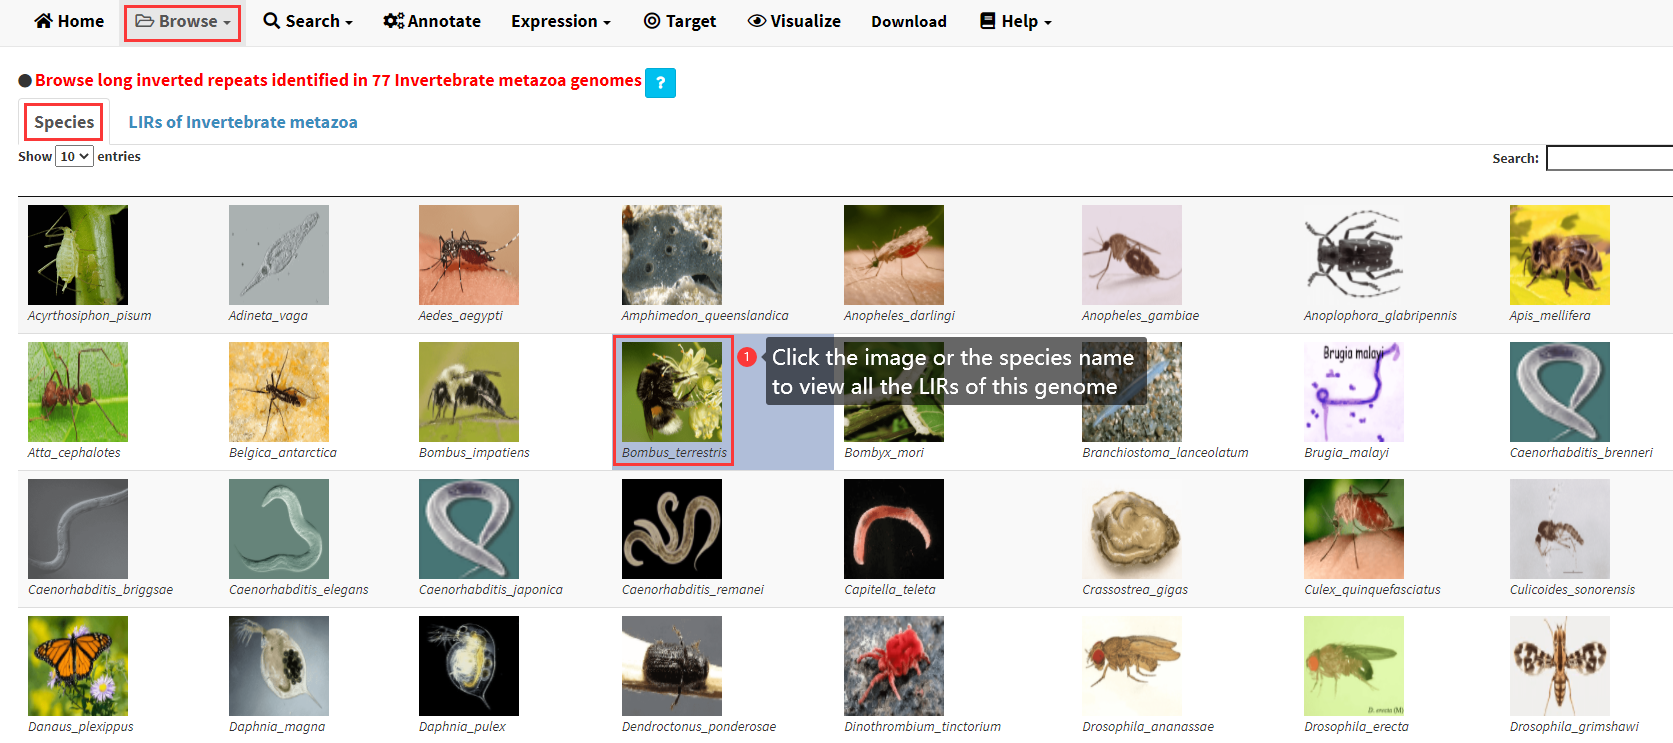Open the Visualize page
Viewport: 1673px width, 743px height.
pyautogui.click(x=794, y=21)
